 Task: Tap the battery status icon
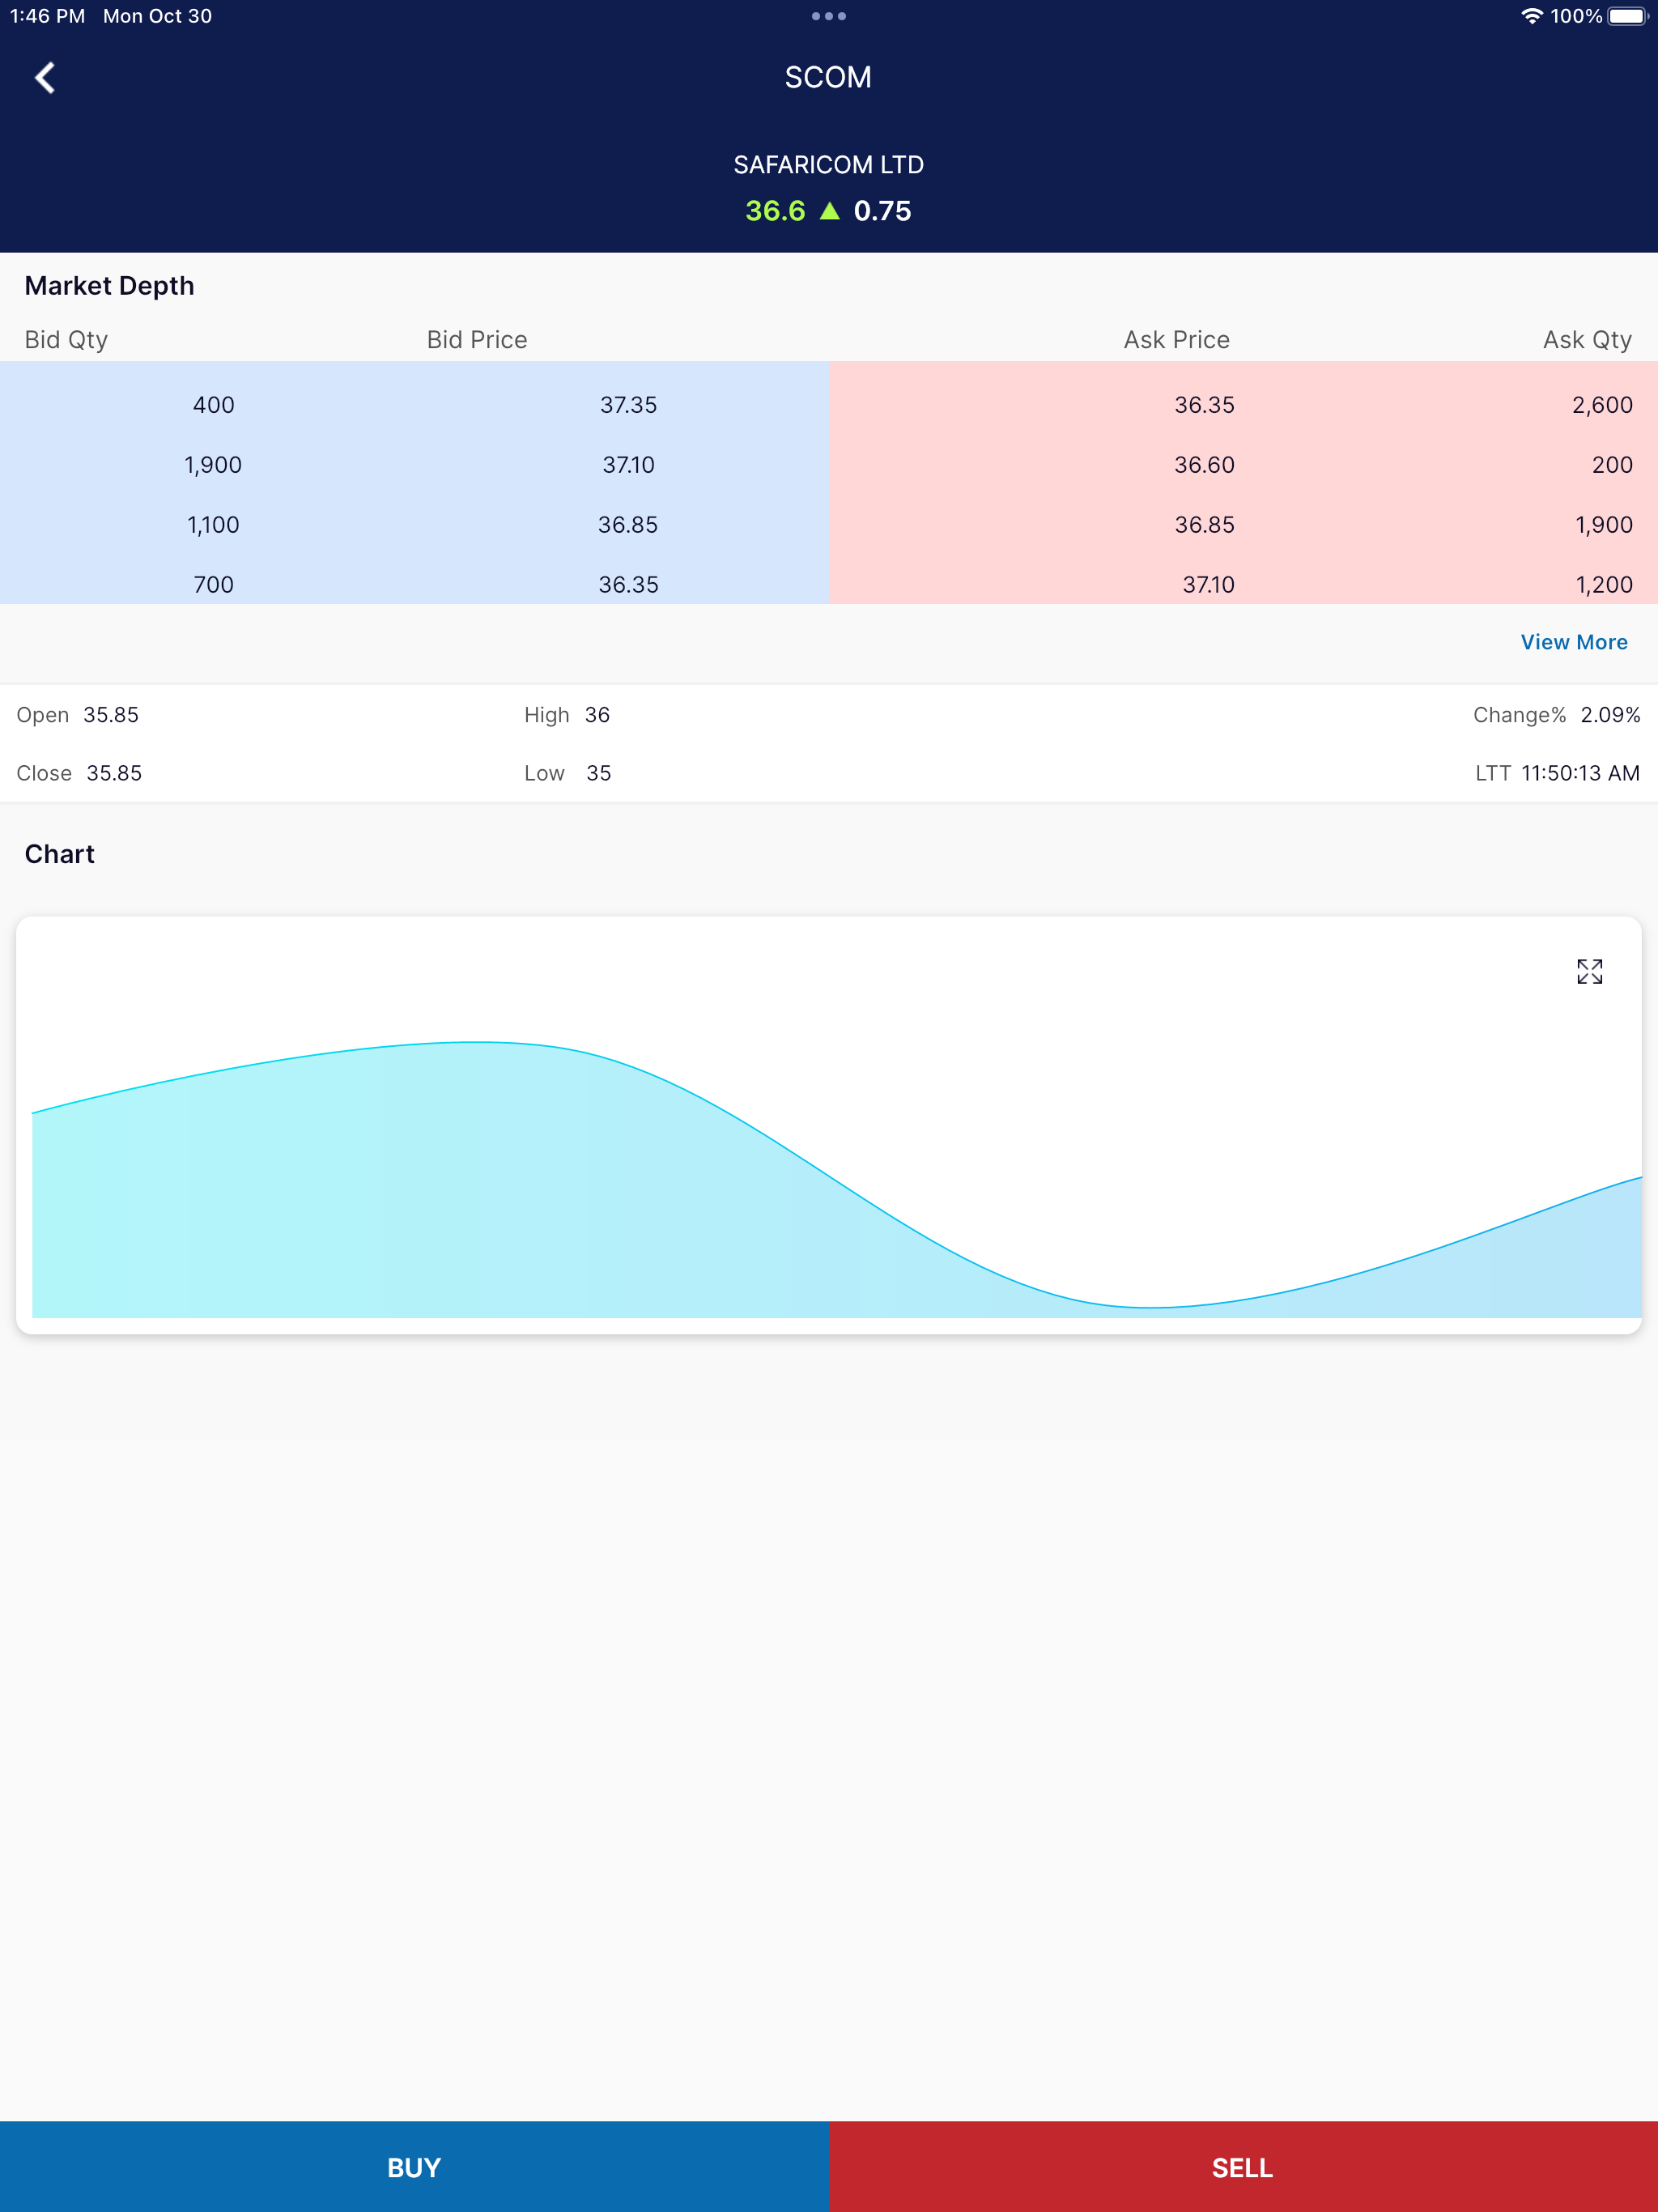[x=1626, y=16]
